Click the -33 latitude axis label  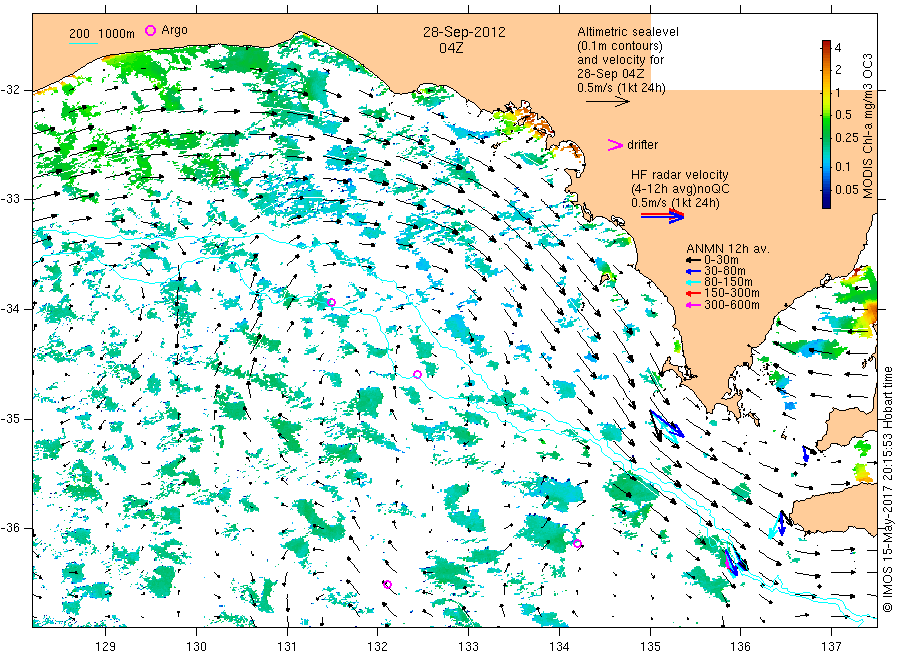point(10,199)
